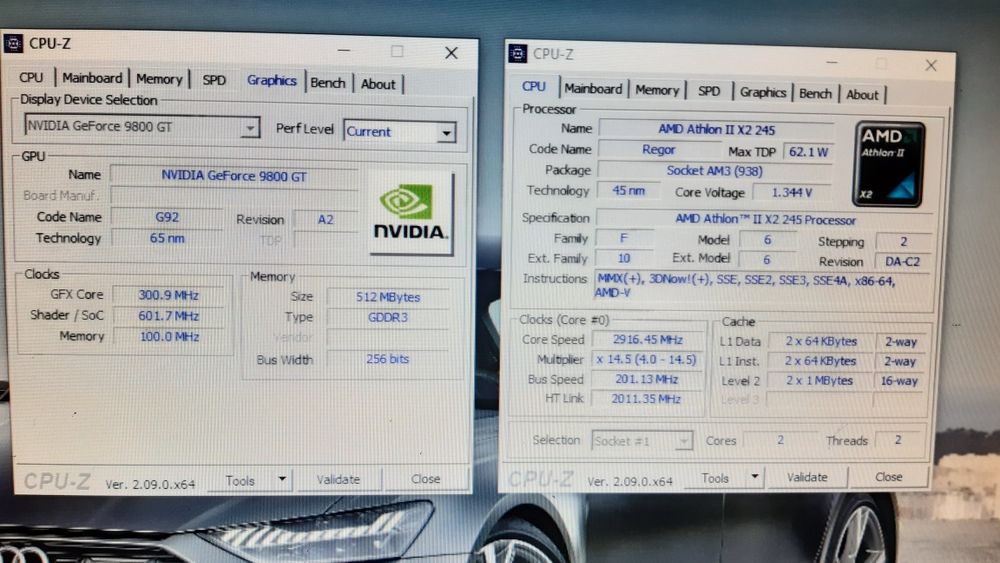Open the Perf Level Current dropdown
Image resolution: width=1000 pixels, height=563 pixels.
pyautogui.click(x=446, y=133)
